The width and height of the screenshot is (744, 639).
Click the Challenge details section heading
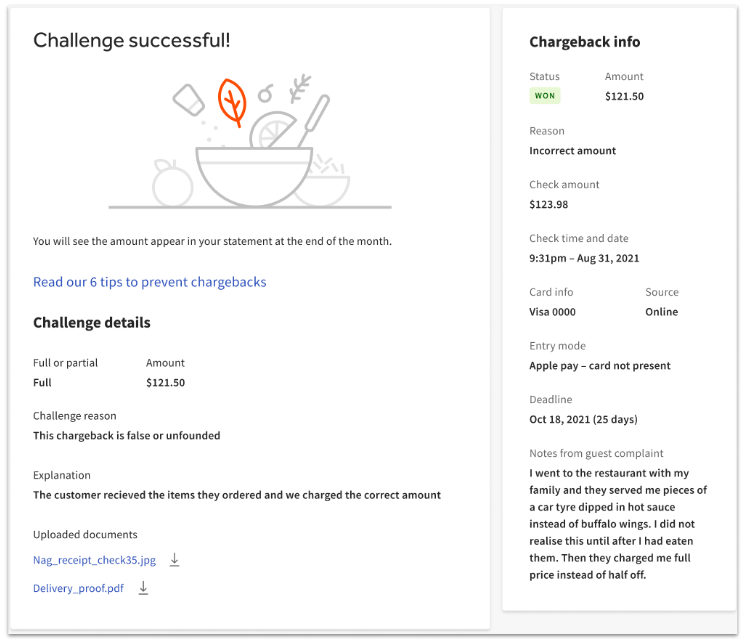click(x=92, y=323)
